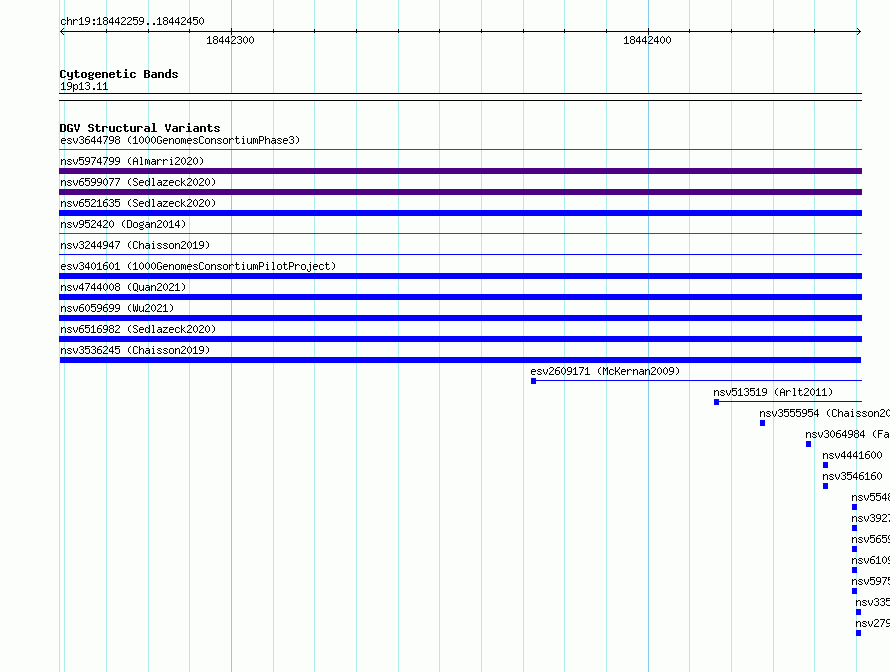This screenshot has height=672, width=890.
Task: Select the blue bar for esv3401601
Action: [460, 276]
